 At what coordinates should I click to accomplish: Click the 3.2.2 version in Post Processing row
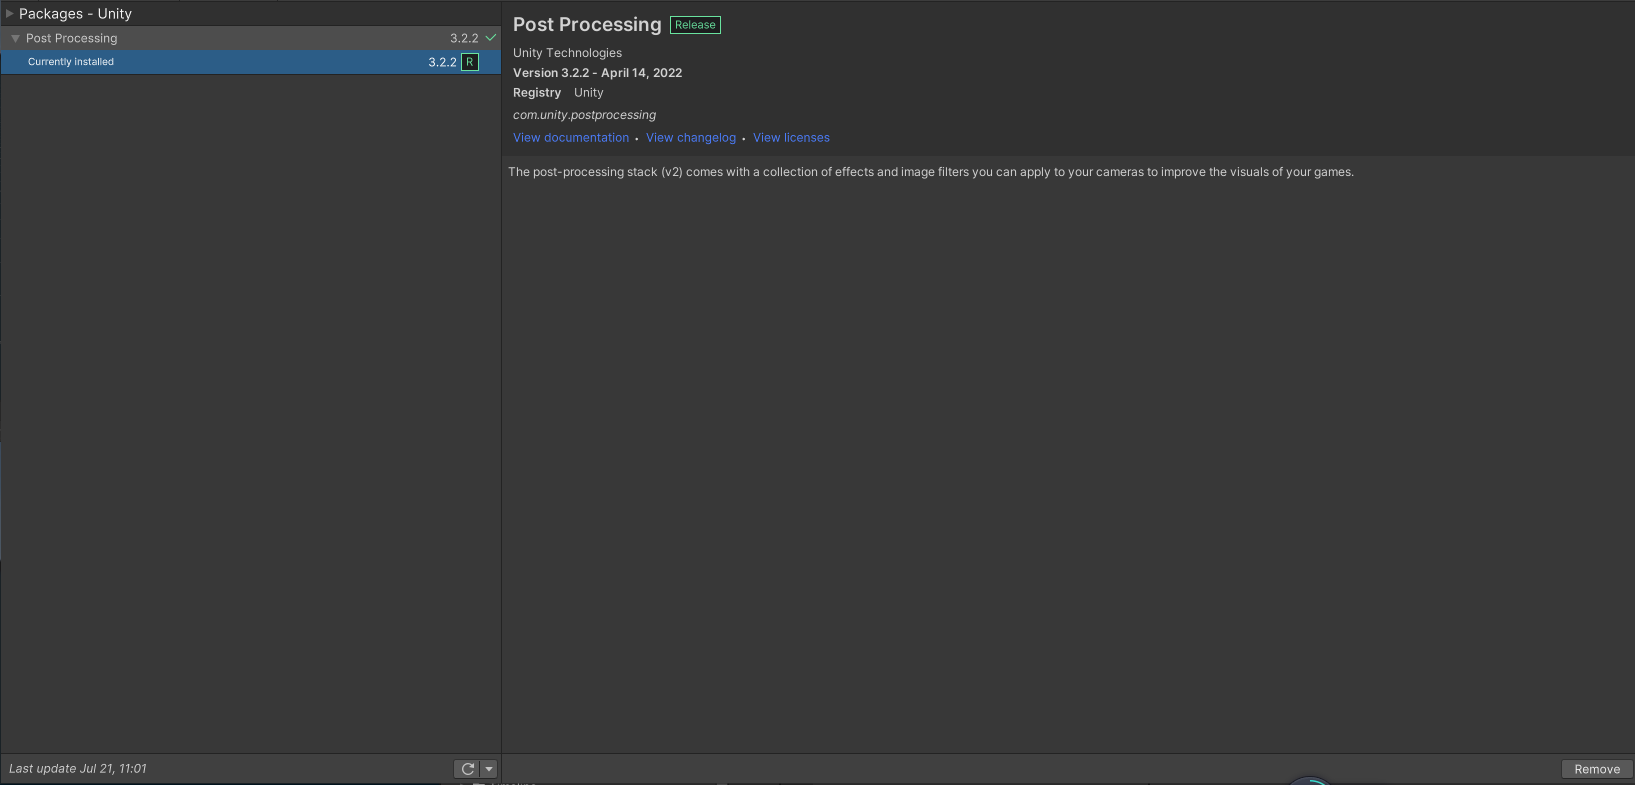click(x=464, y=38)
